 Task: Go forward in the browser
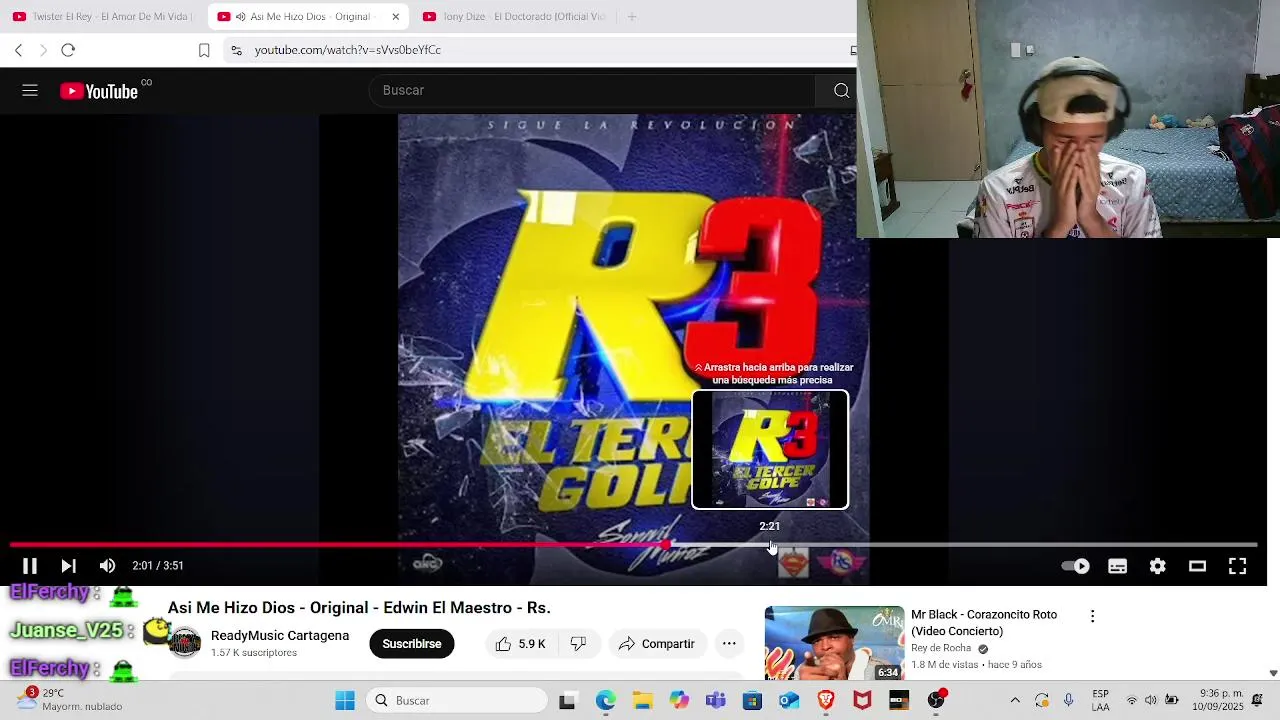tap(43, 50)
